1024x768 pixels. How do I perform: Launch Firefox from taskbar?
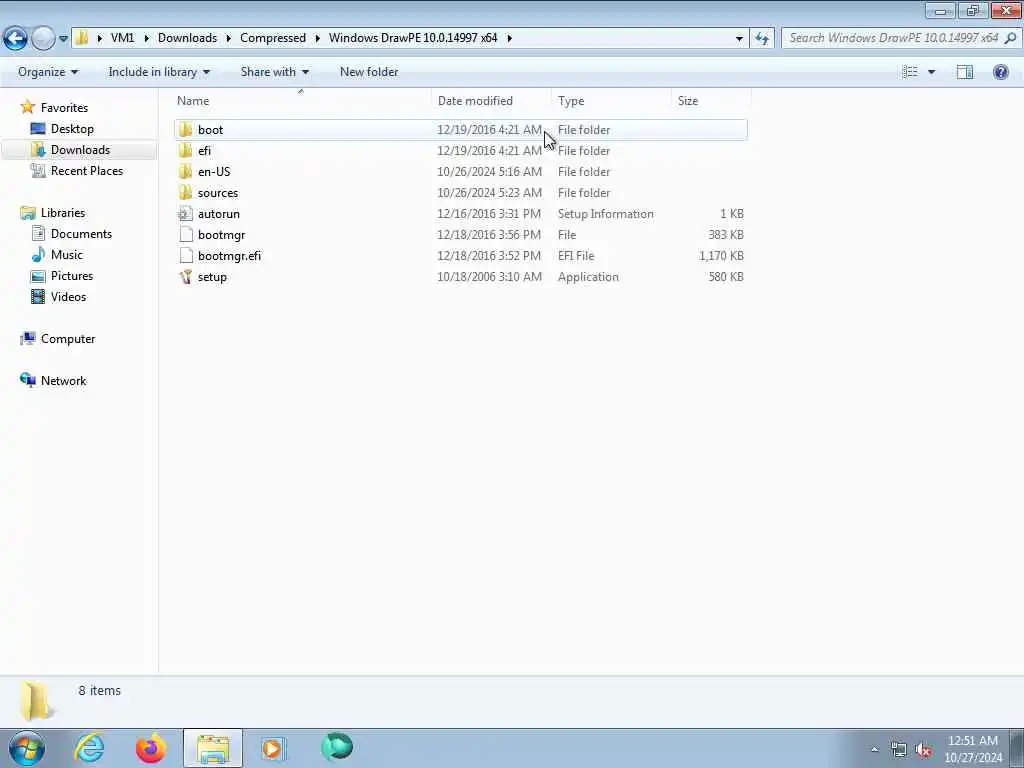click(151, 748)
